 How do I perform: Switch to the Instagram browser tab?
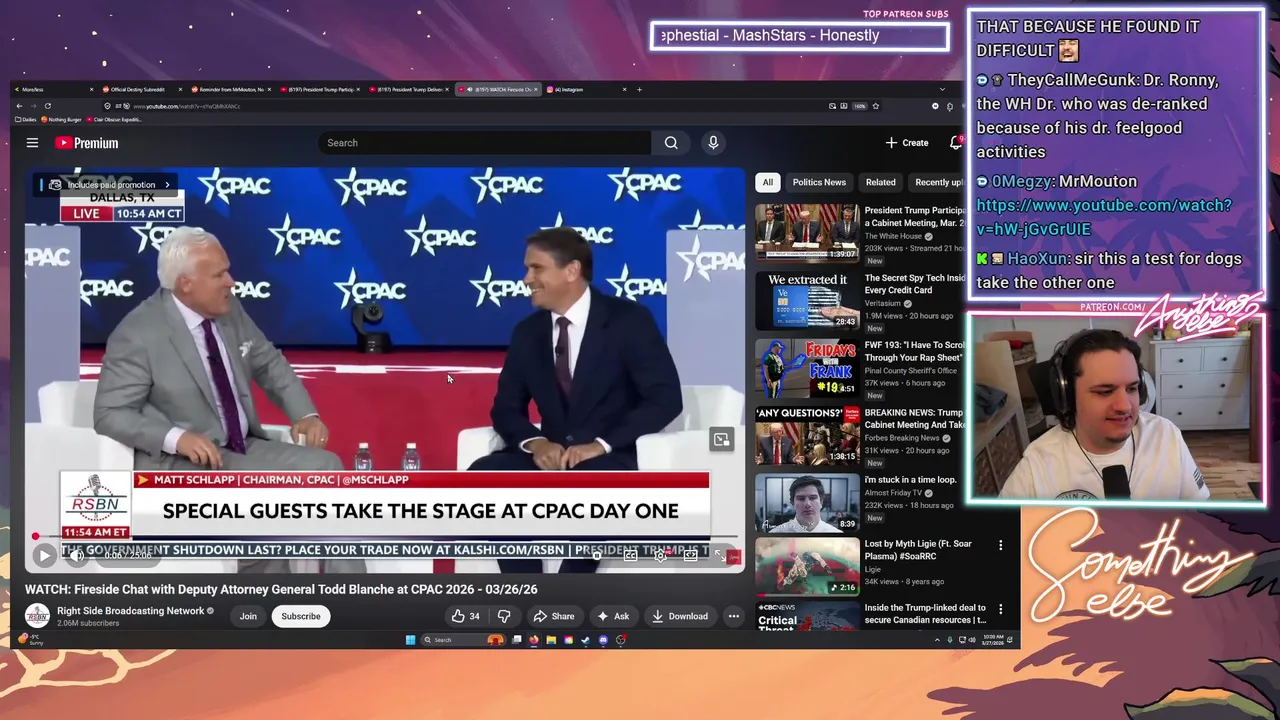tap(586, 89)
